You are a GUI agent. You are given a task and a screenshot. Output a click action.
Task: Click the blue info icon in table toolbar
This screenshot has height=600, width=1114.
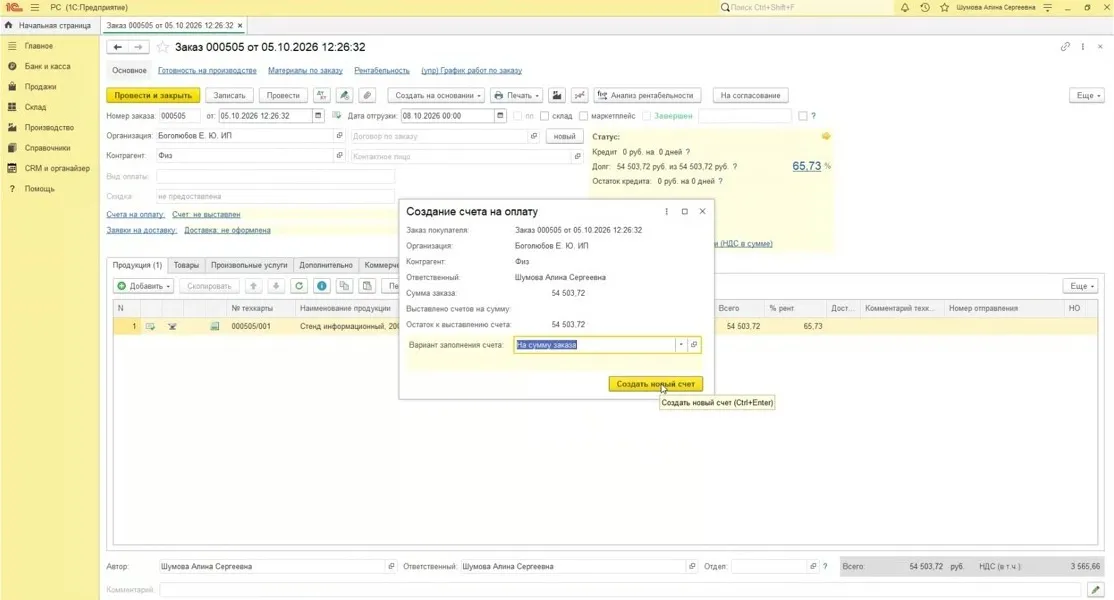pyautogui.click(x=322, y=286)
